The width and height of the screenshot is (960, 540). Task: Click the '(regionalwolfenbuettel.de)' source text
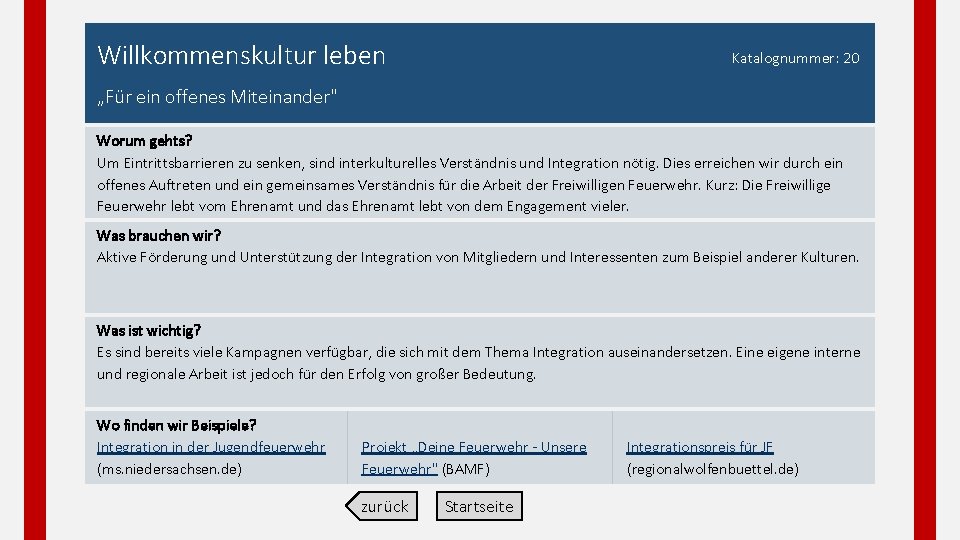click(x=713, y=469)
